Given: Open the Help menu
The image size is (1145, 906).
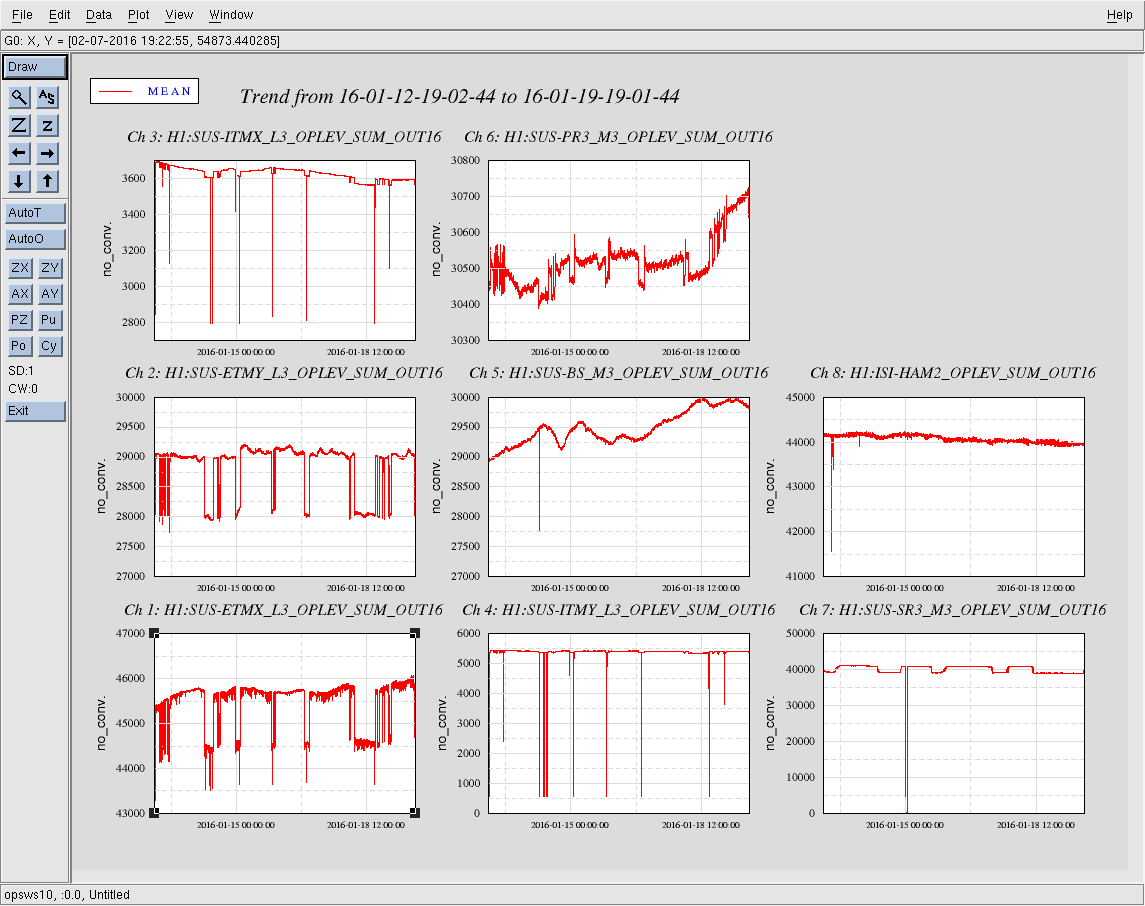Looking at the screenshot, I should (x=1119, y=15).
